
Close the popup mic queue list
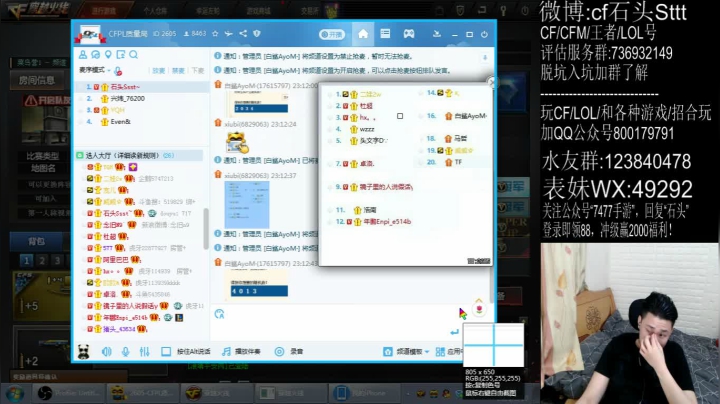(x=491, y=82)
